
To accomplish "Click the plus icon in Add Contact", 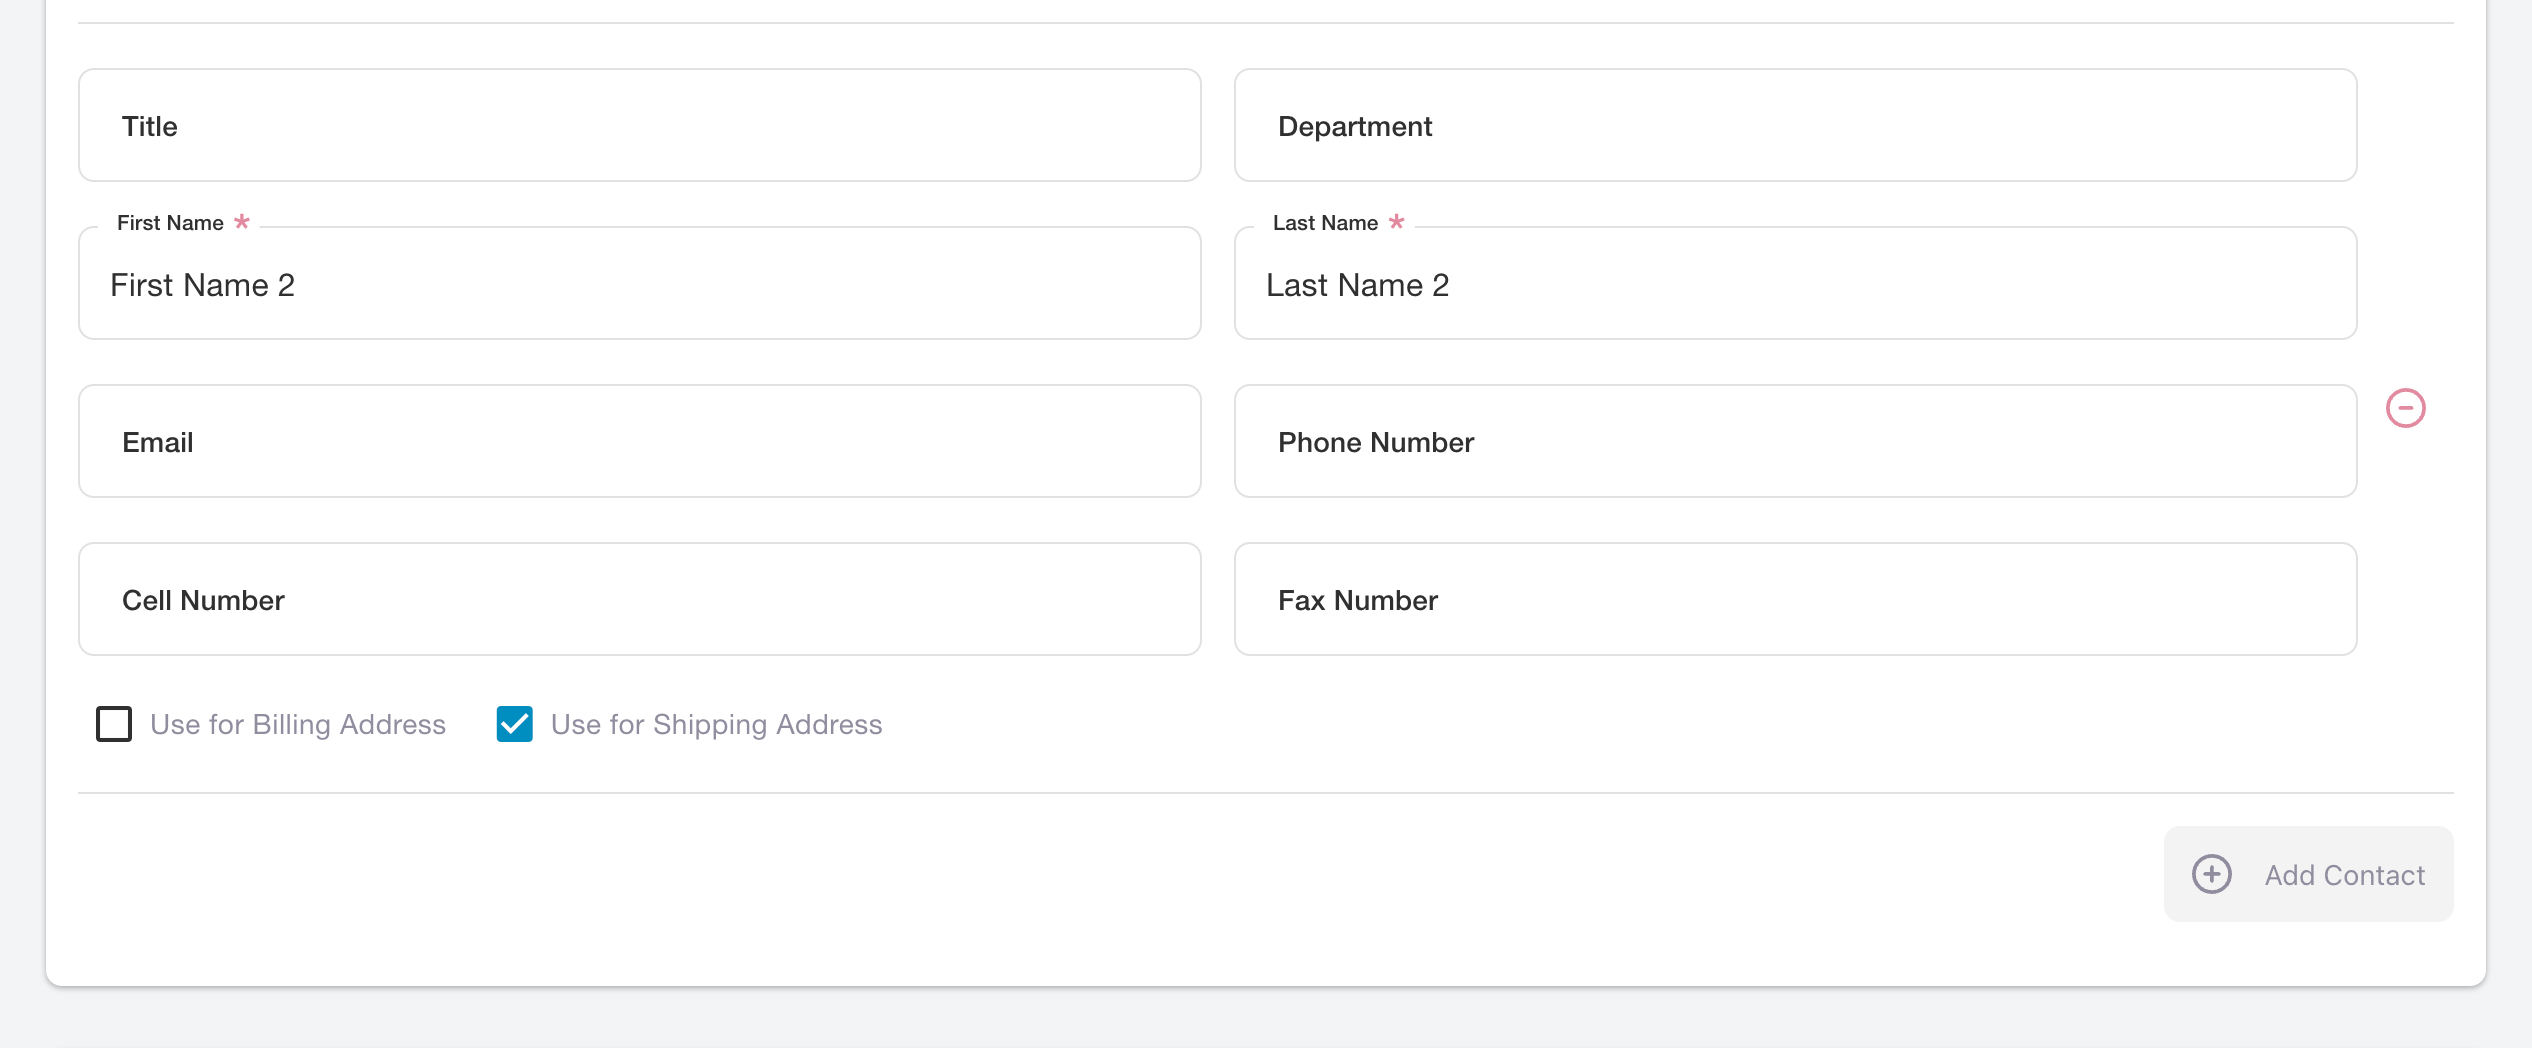I will (x=2211, y=874).
